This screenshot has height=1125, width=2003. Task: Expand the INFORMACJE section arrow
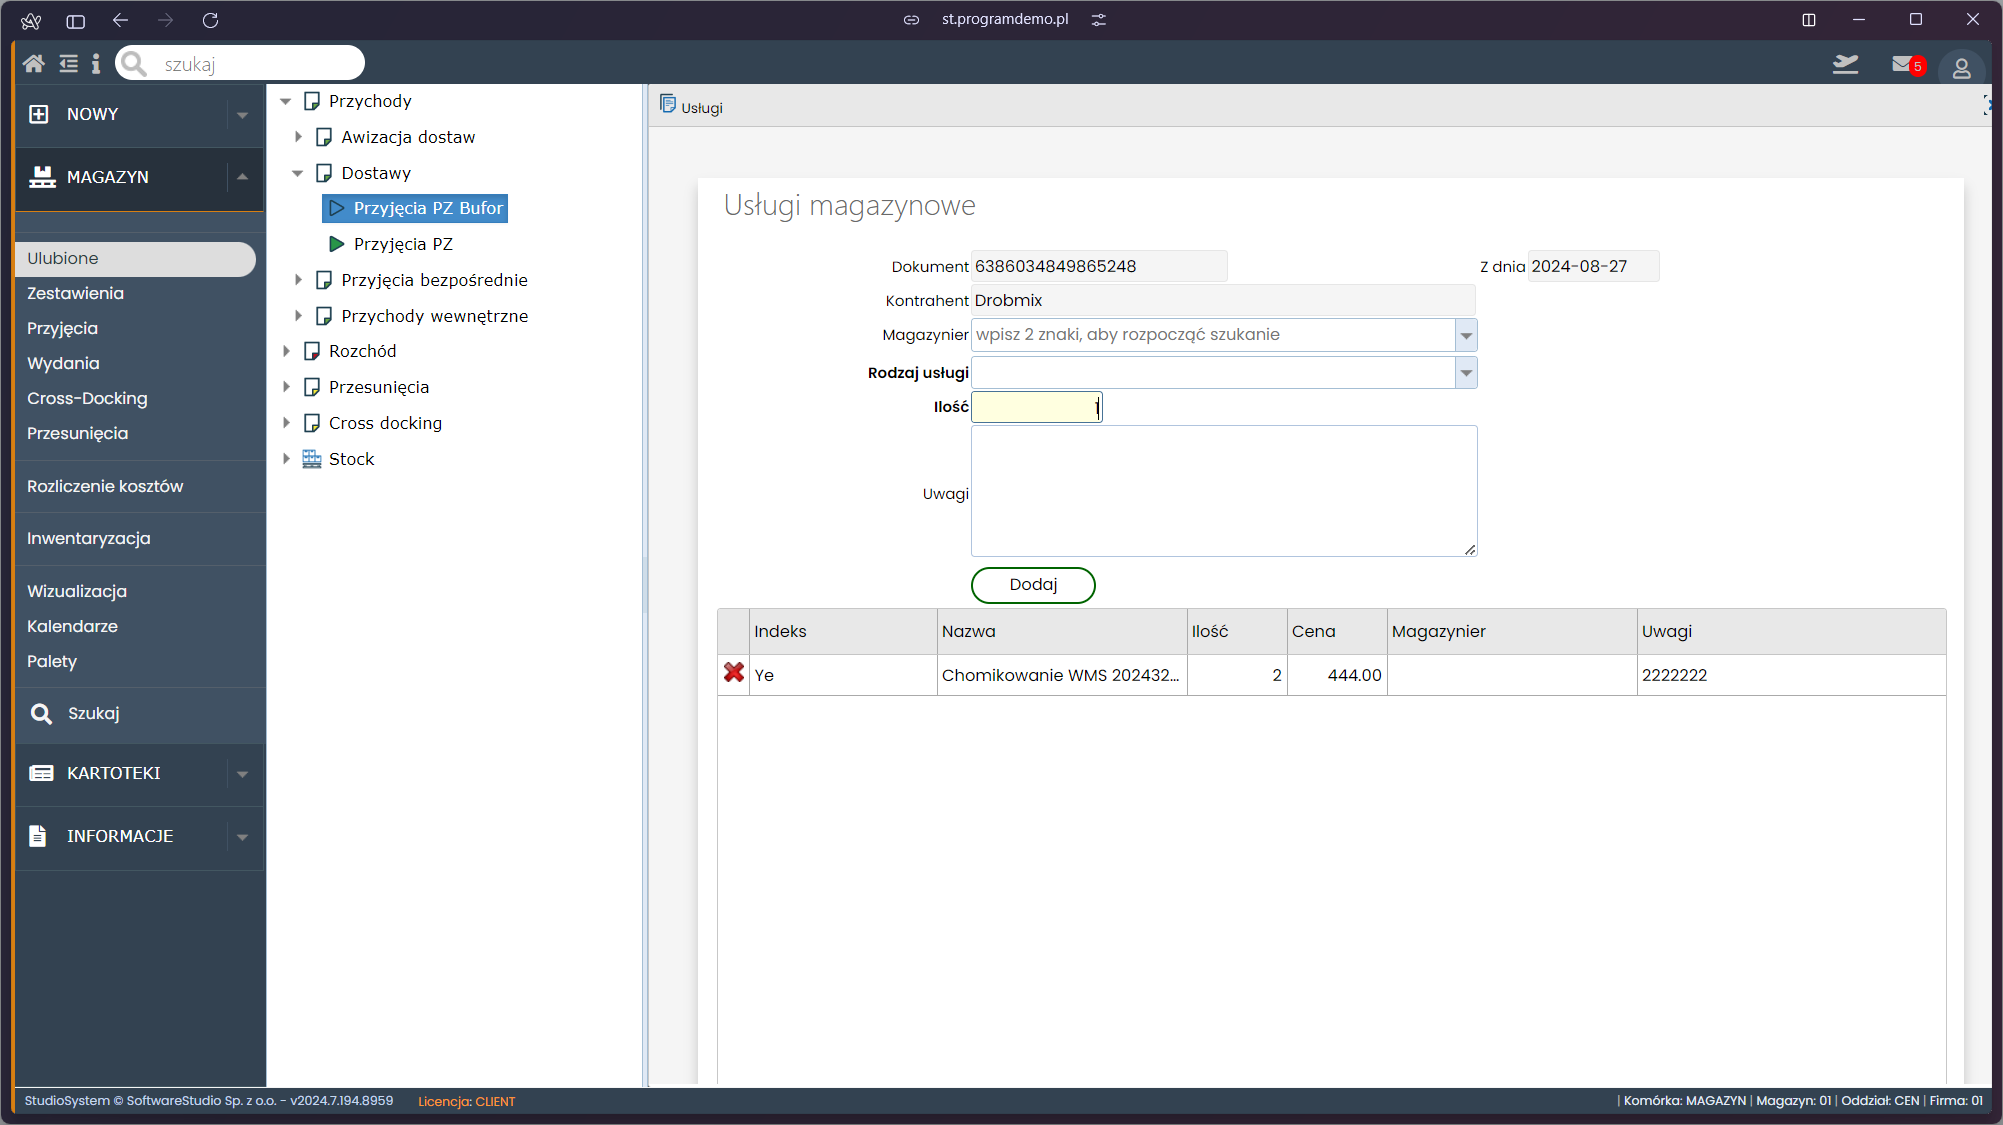pyautogui.click(x=242, y=837)
